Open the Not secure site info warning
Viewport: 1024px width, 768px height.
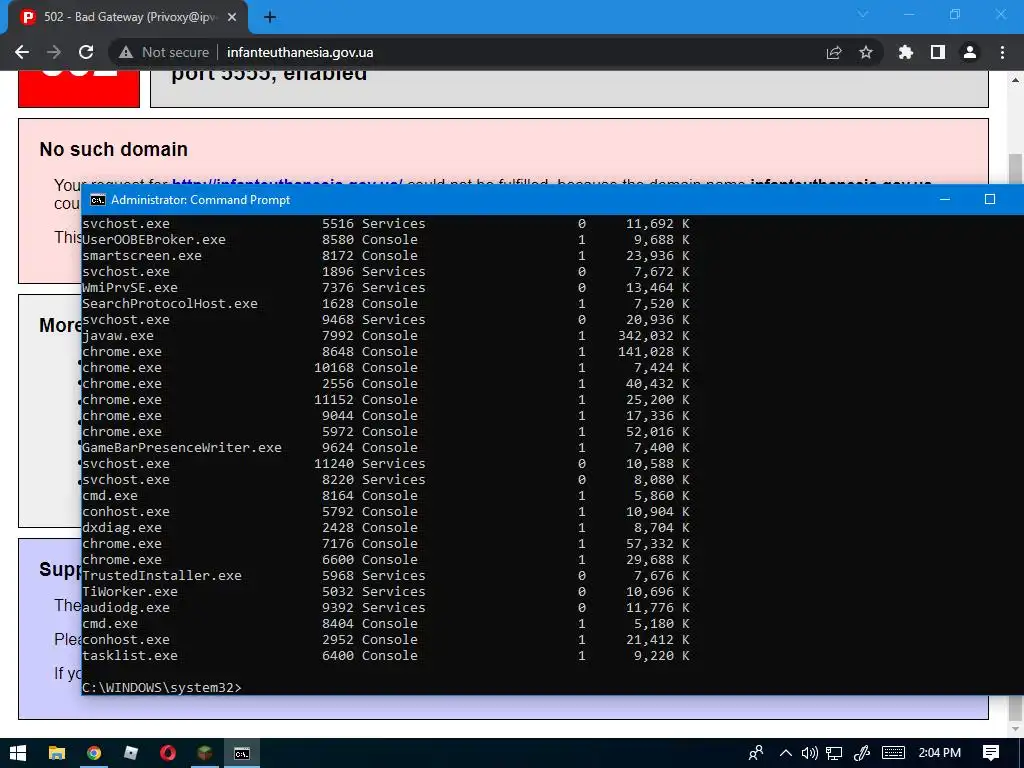(x=165, y=52)
